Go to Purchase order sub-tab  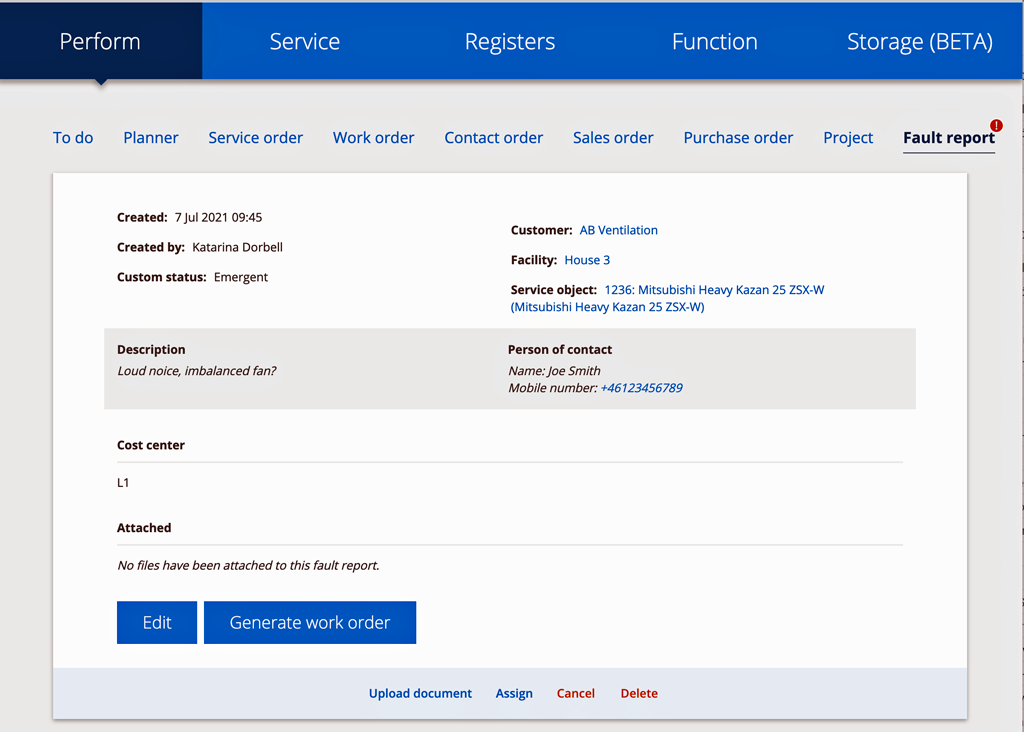pyautogui.click(x=738, y=138)
